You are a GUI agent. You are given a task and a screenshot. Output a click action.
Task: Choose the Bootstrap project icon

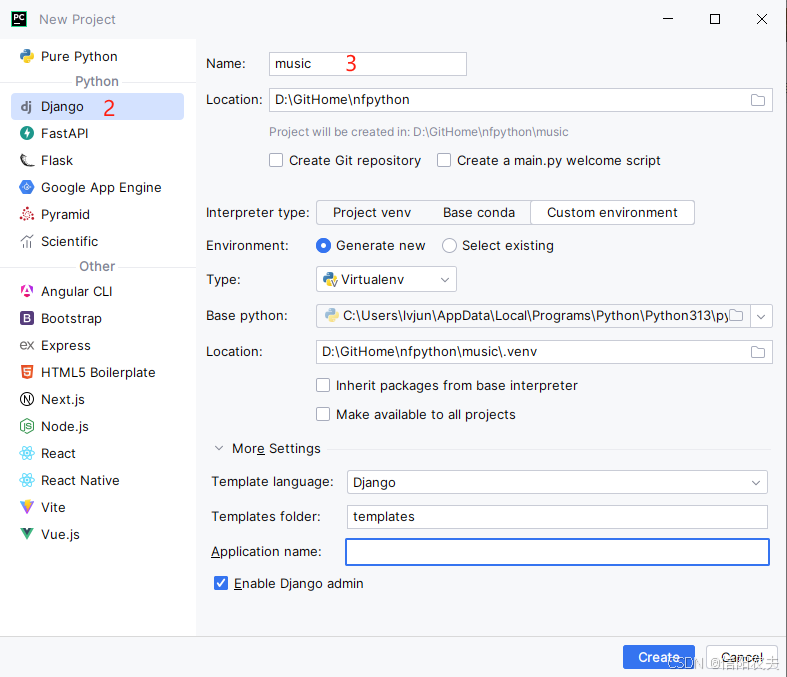click(27, 319)
